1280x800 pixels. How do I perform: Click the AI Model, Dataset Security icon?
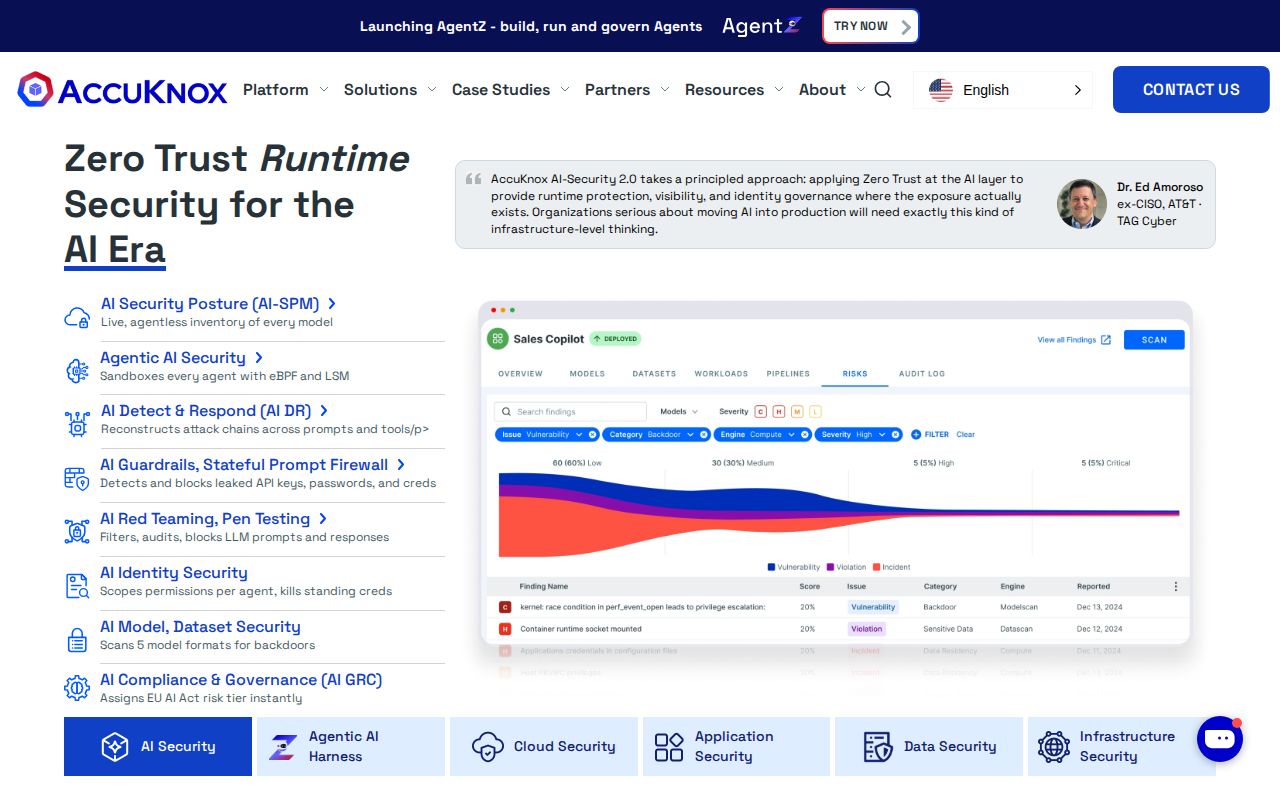click(77, 639)
